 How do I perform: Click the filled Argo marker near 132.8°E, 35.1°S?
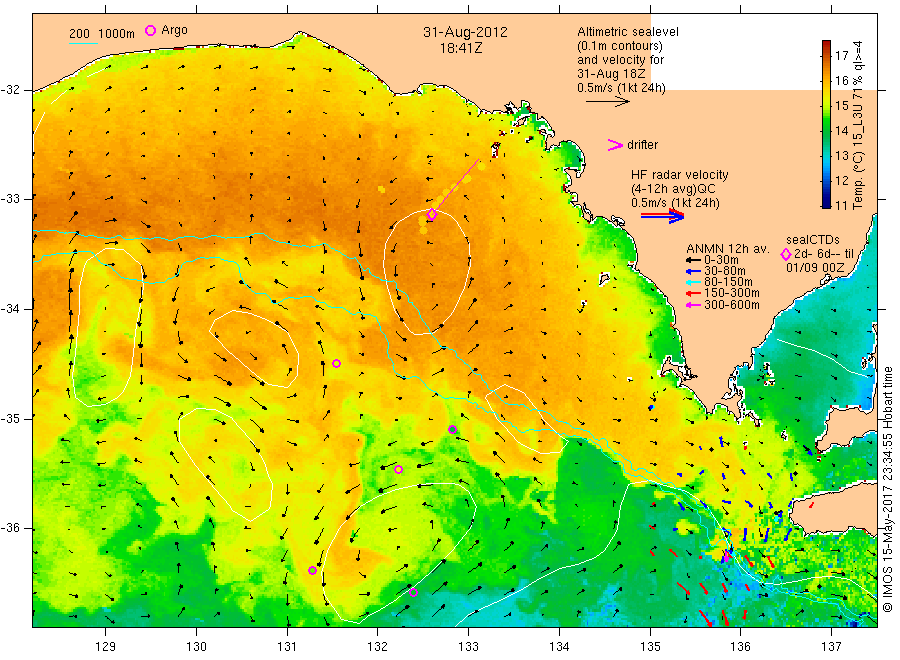[x=452, y=429]
